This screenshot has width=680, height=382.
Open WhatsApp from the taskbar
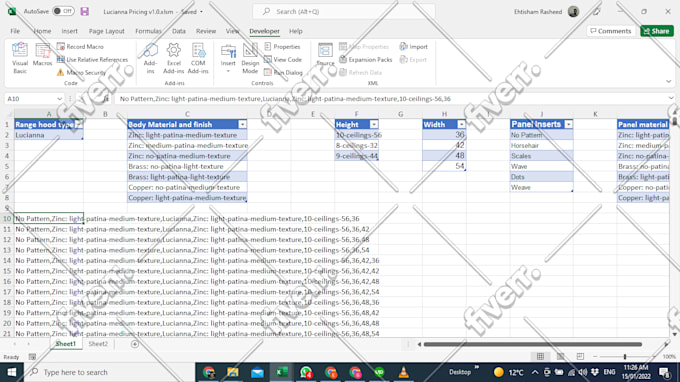point(306,372)
